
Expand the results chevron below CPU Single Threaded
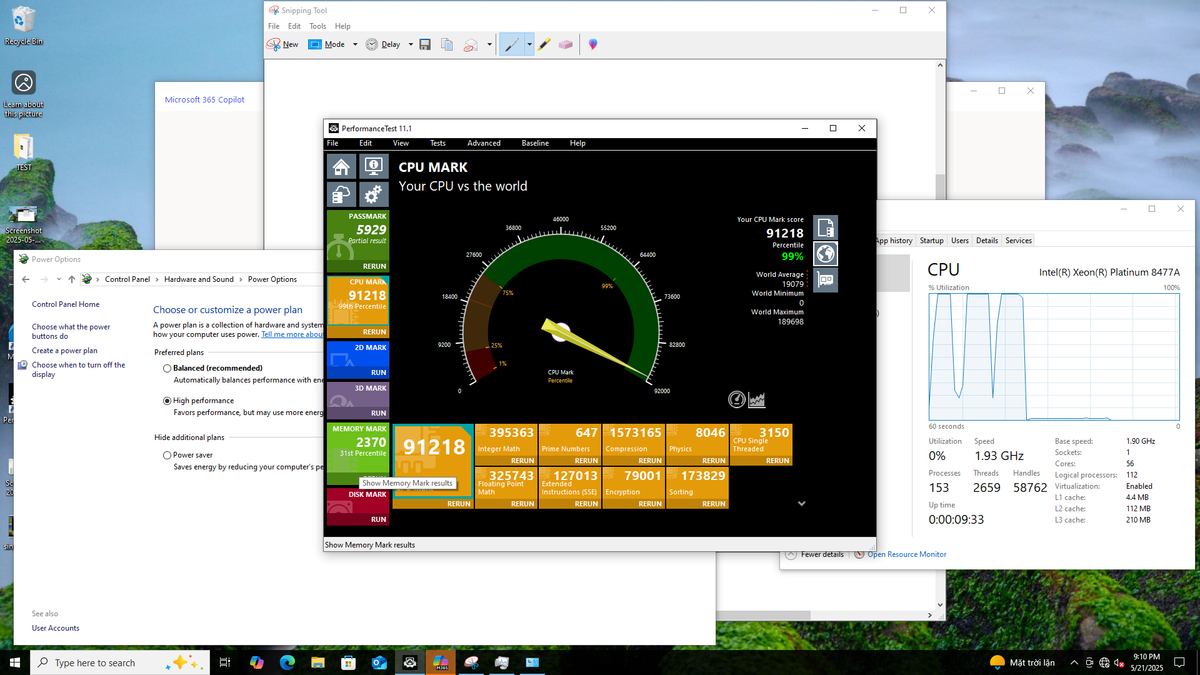coord(801,504)
